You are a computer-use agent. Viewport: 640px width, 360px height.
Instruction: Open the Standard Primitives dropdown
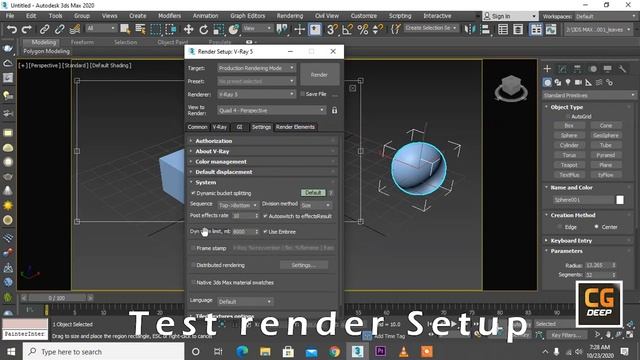click(x=589, y=95)
